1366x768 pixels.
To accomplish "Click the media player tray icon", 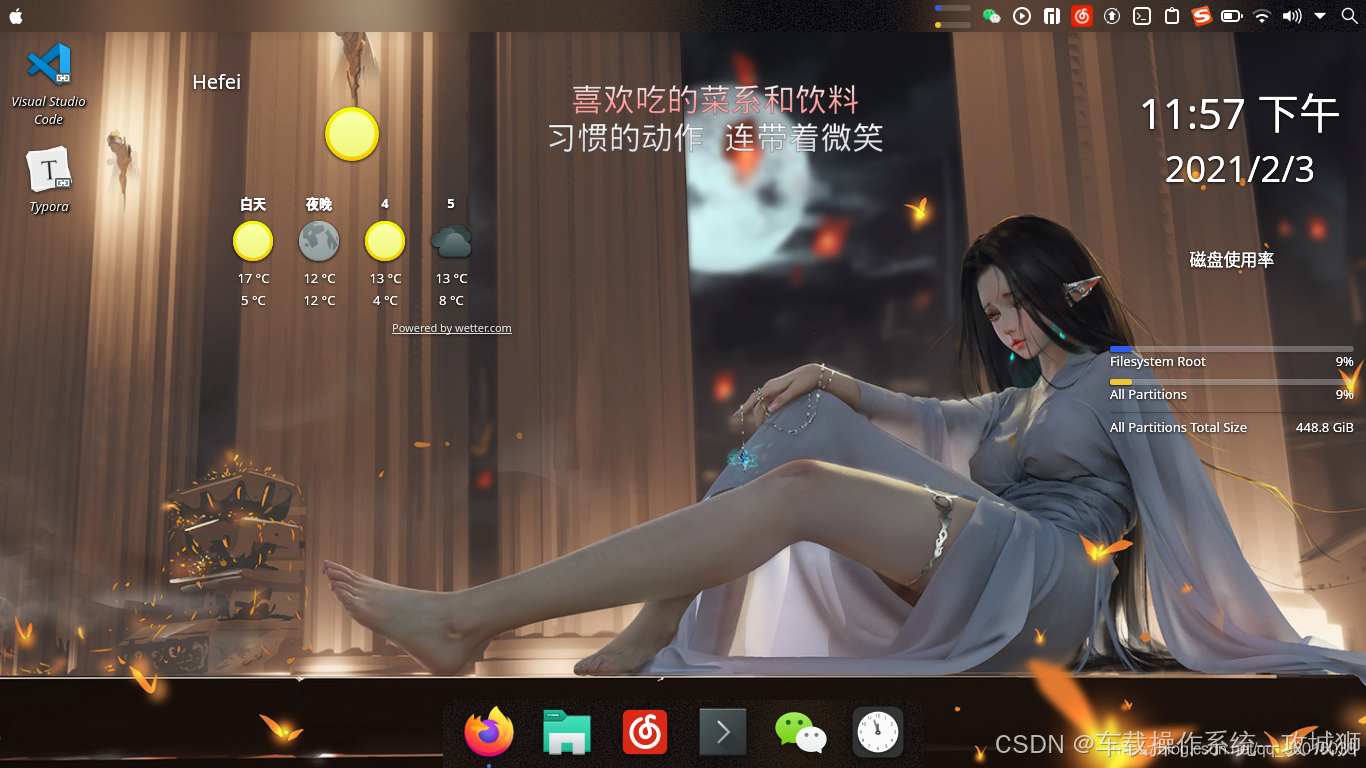I will pos(1022,16).
